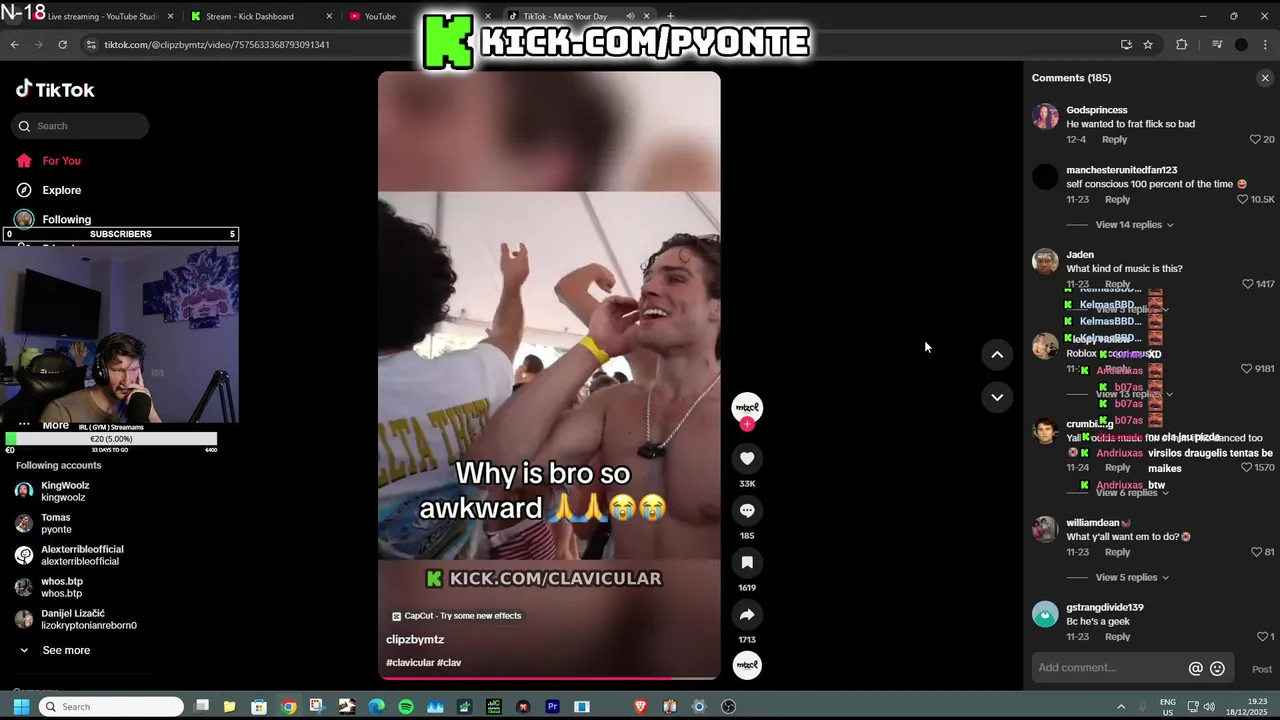
Task: Open Danijel Lizačić account
Action: coord(89,619)
